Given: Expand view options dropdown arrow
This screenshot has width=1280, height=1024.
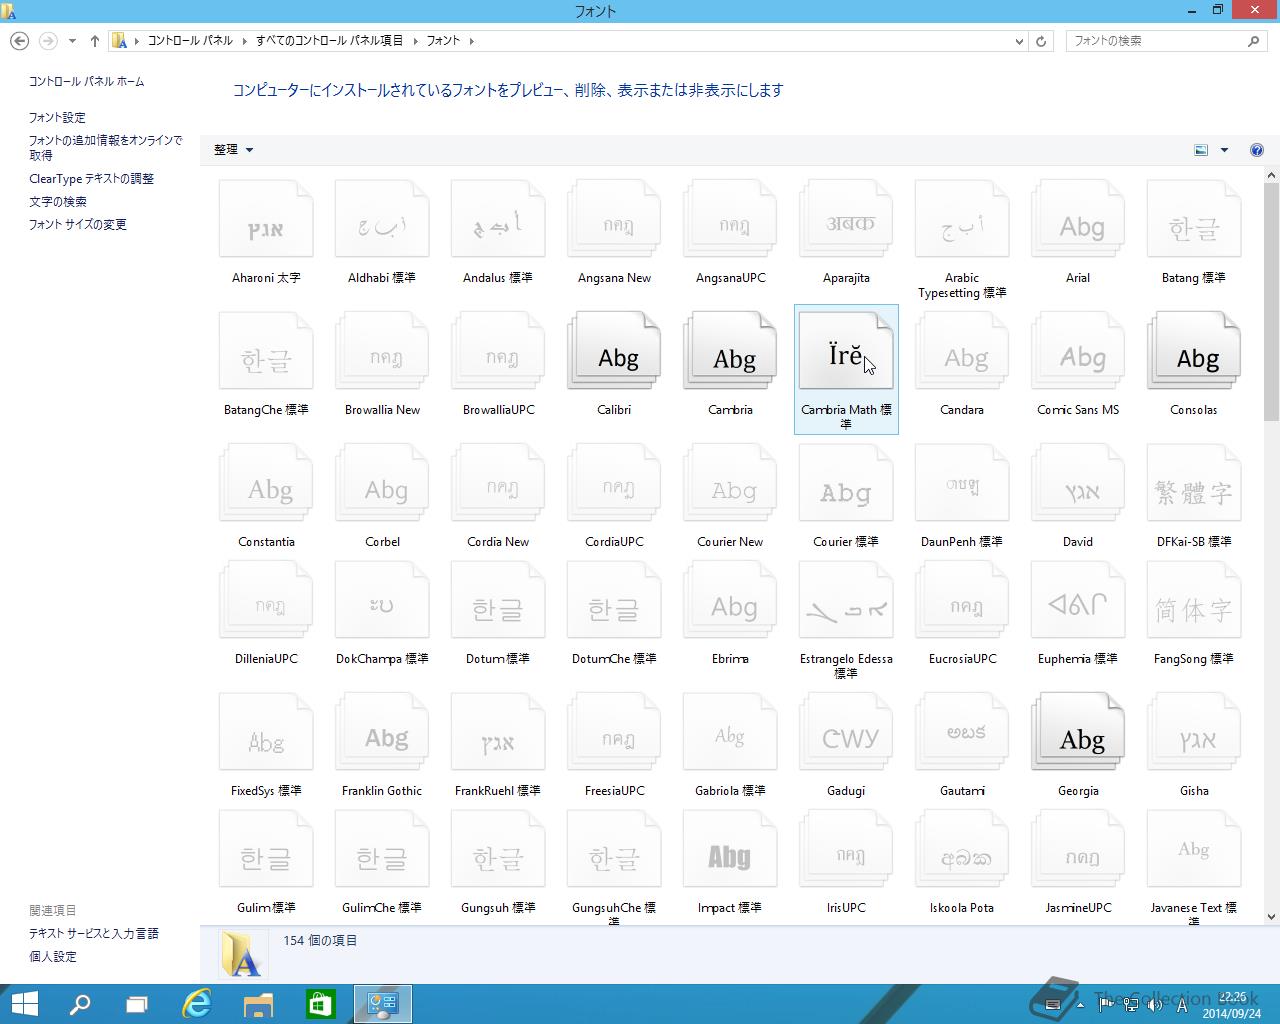Looking at the screenshot, I should pos(1224,150).
